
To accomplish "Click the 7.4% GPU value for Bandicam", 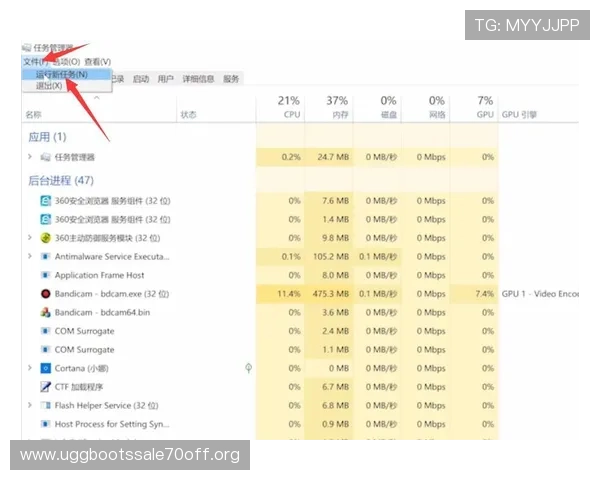I will click(x=484, y=294).
